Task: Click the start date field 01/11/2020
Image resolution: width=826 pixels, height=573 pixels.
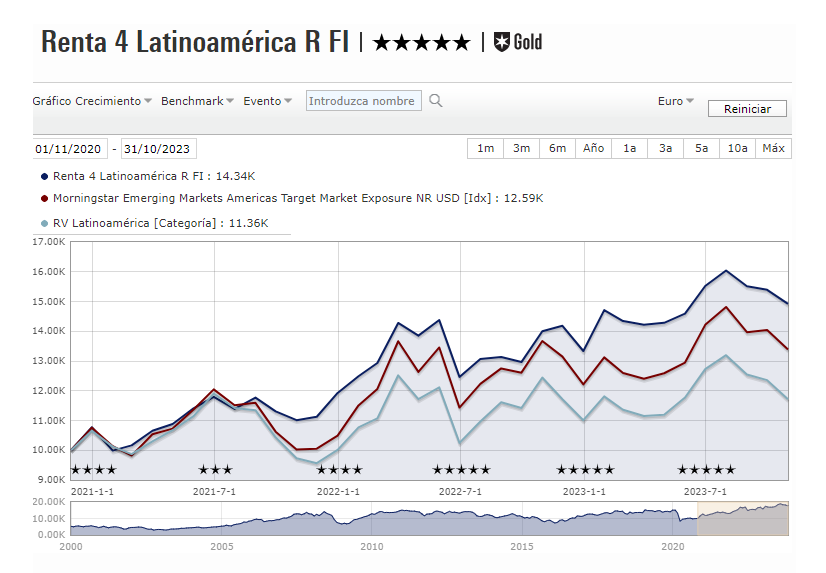Action: 70,149
